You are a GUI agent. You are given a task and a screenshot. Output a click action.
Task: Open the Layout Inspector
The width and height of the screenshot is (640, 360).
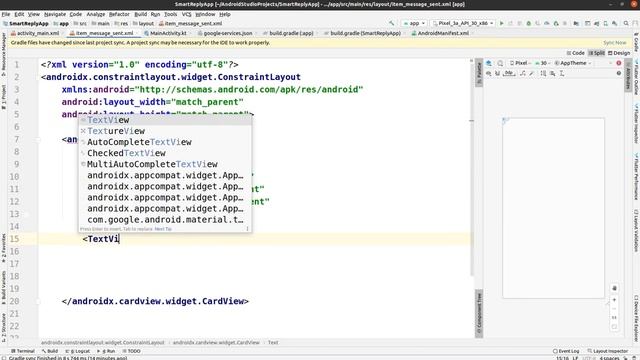(608, 351)
